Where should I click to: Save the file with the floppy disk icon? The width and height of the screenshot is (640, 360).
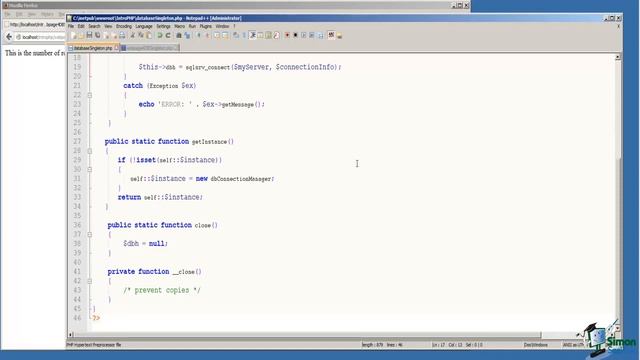89,36
